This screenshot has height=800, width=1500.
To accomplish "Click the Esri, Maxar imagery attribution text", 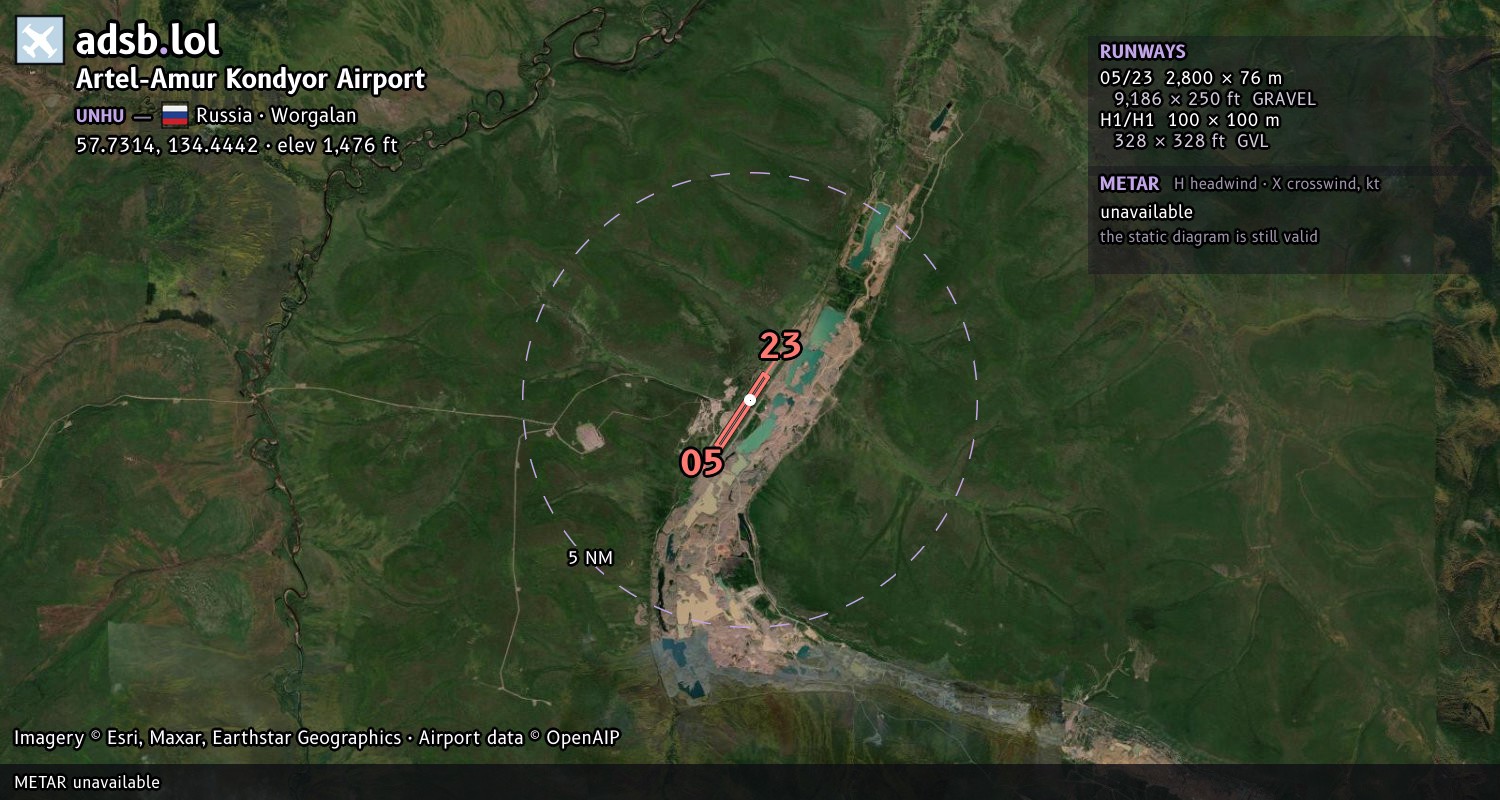I will [x=316, y=738].
